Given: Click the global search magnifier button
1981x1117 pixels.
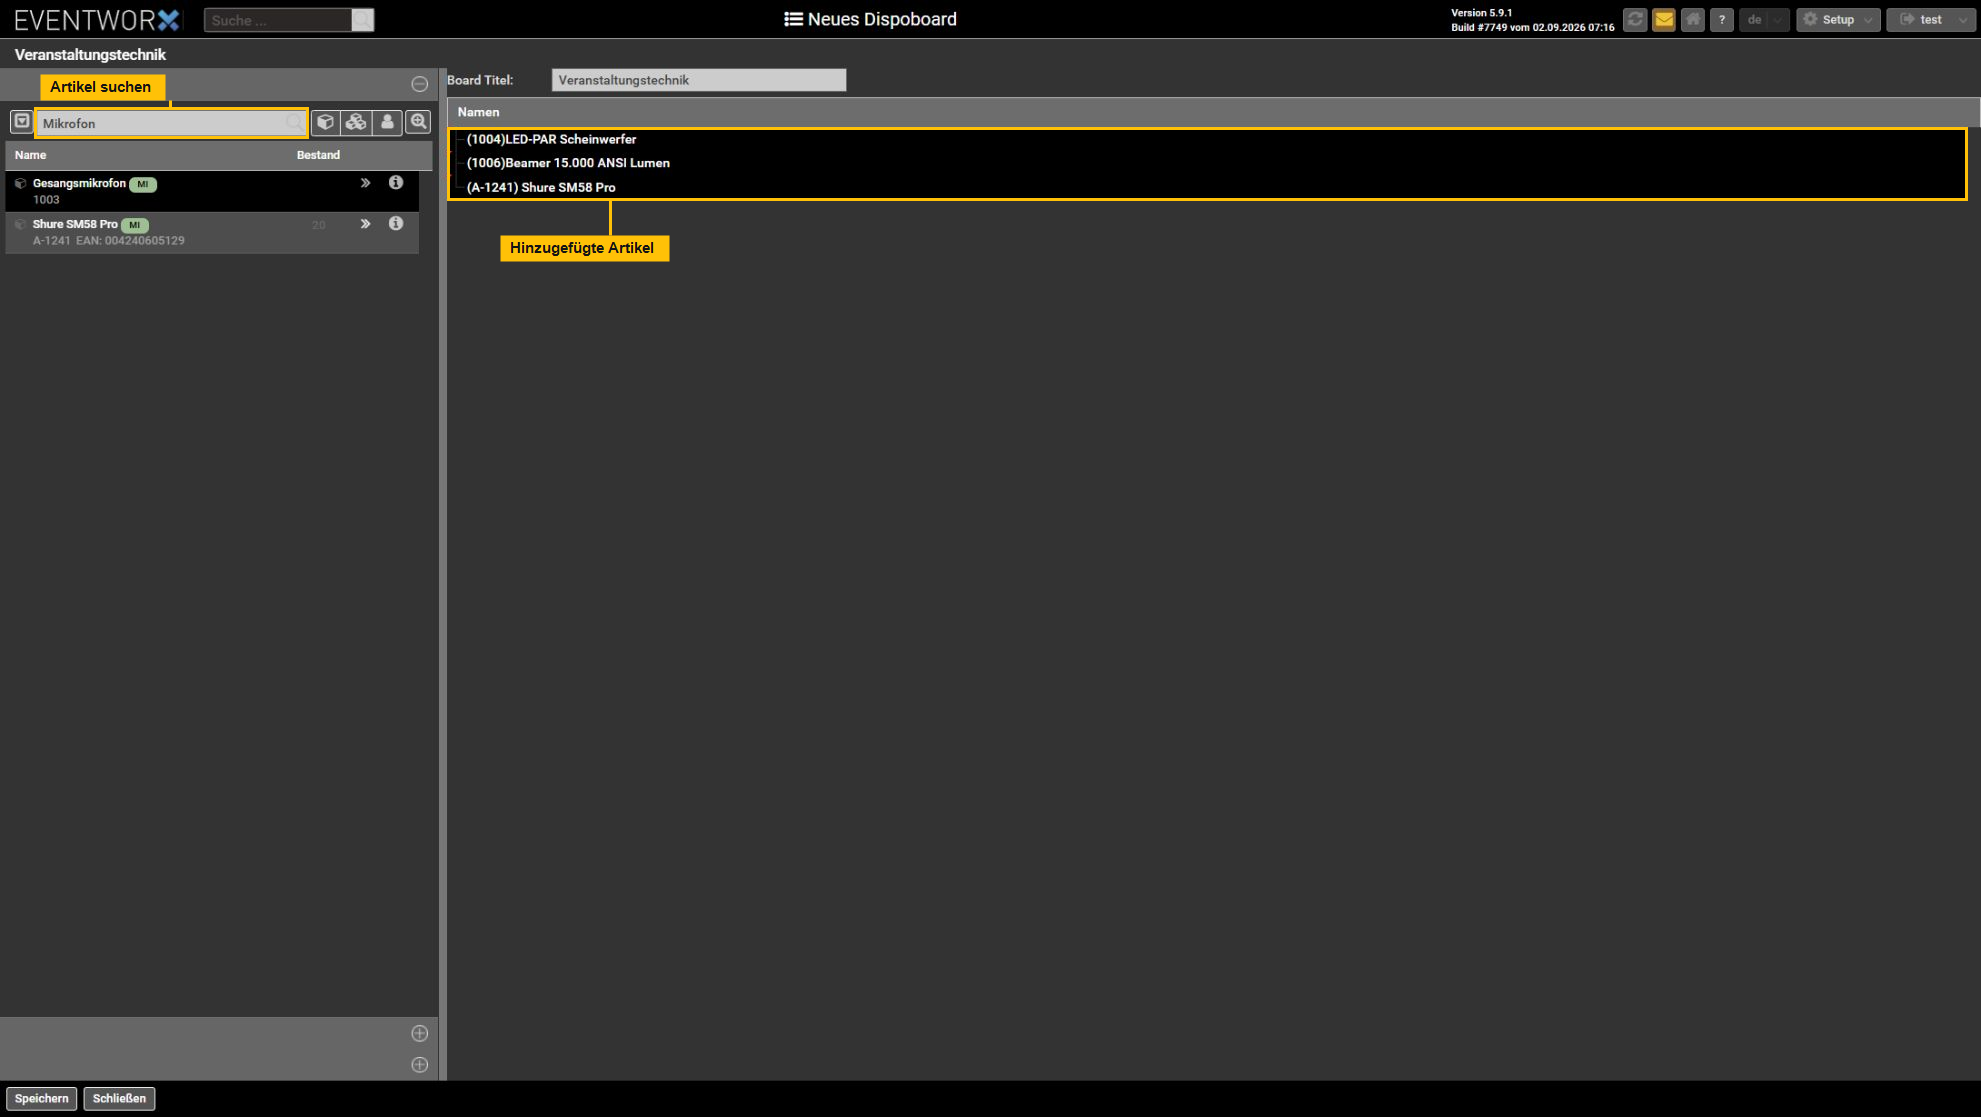Looking at the screenshot, I should 363,20.
